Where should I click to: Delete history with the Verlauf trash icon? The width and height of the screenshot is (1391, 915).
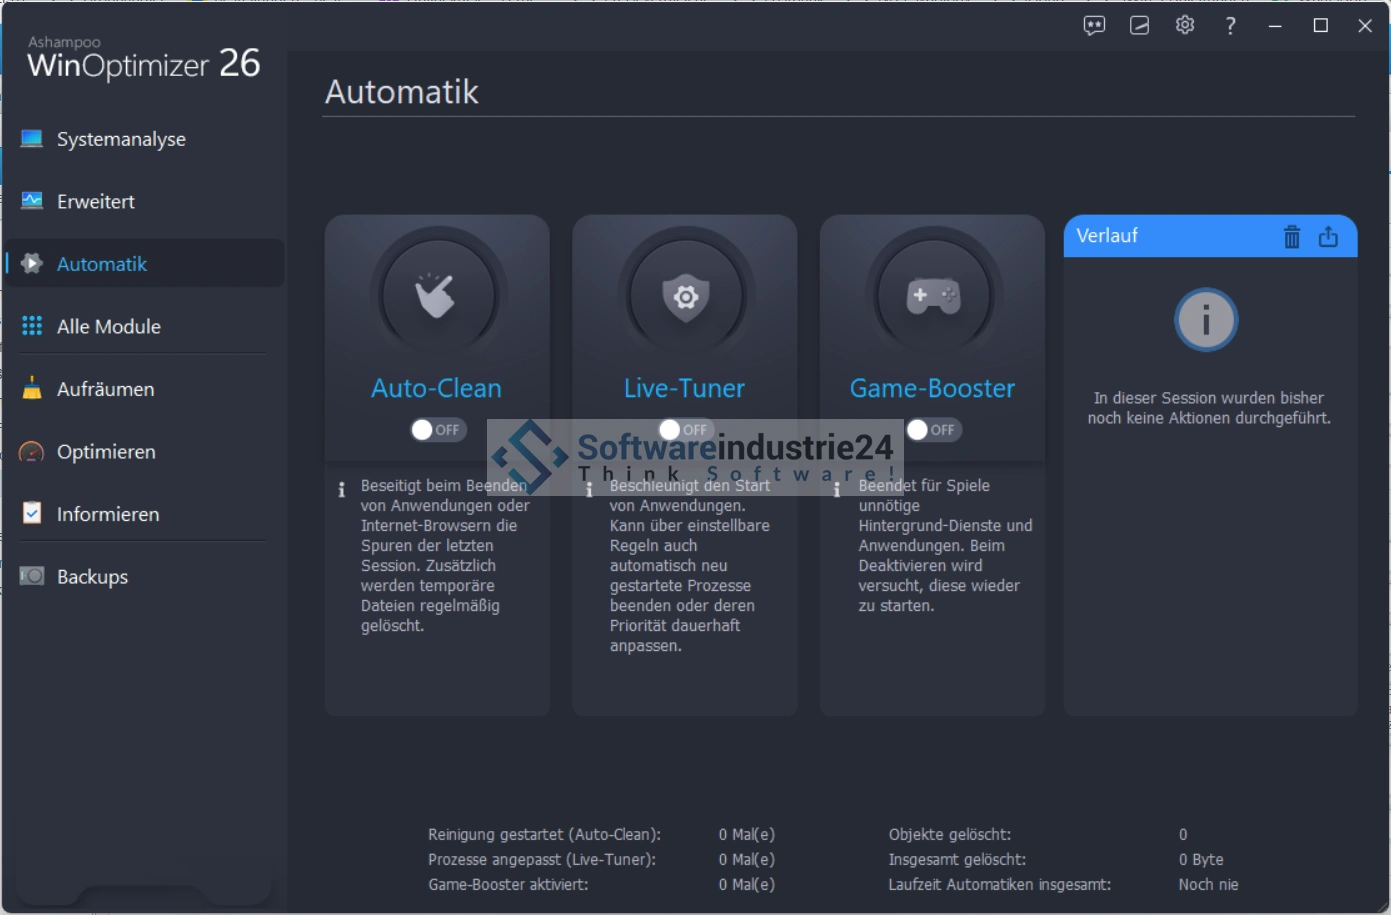[1291, 237]
